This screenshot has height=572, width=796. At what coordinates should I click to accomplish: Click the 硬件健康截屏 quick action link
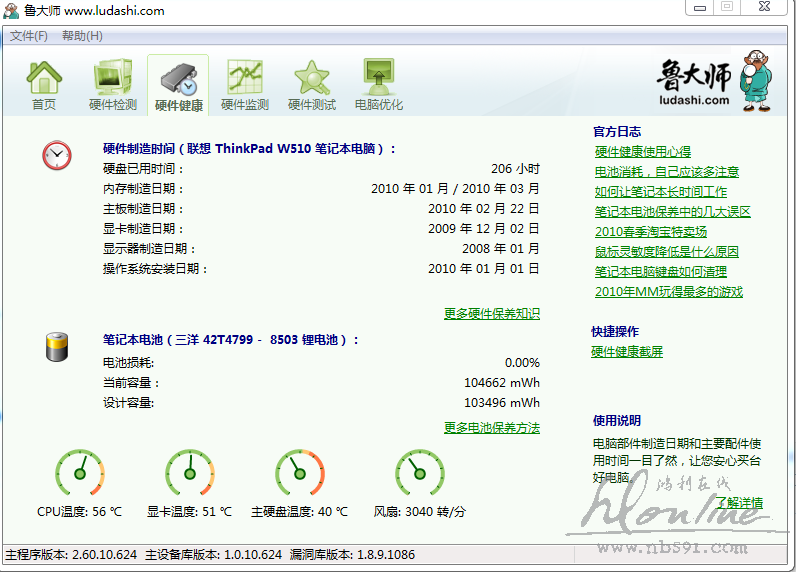coord(626,351)
